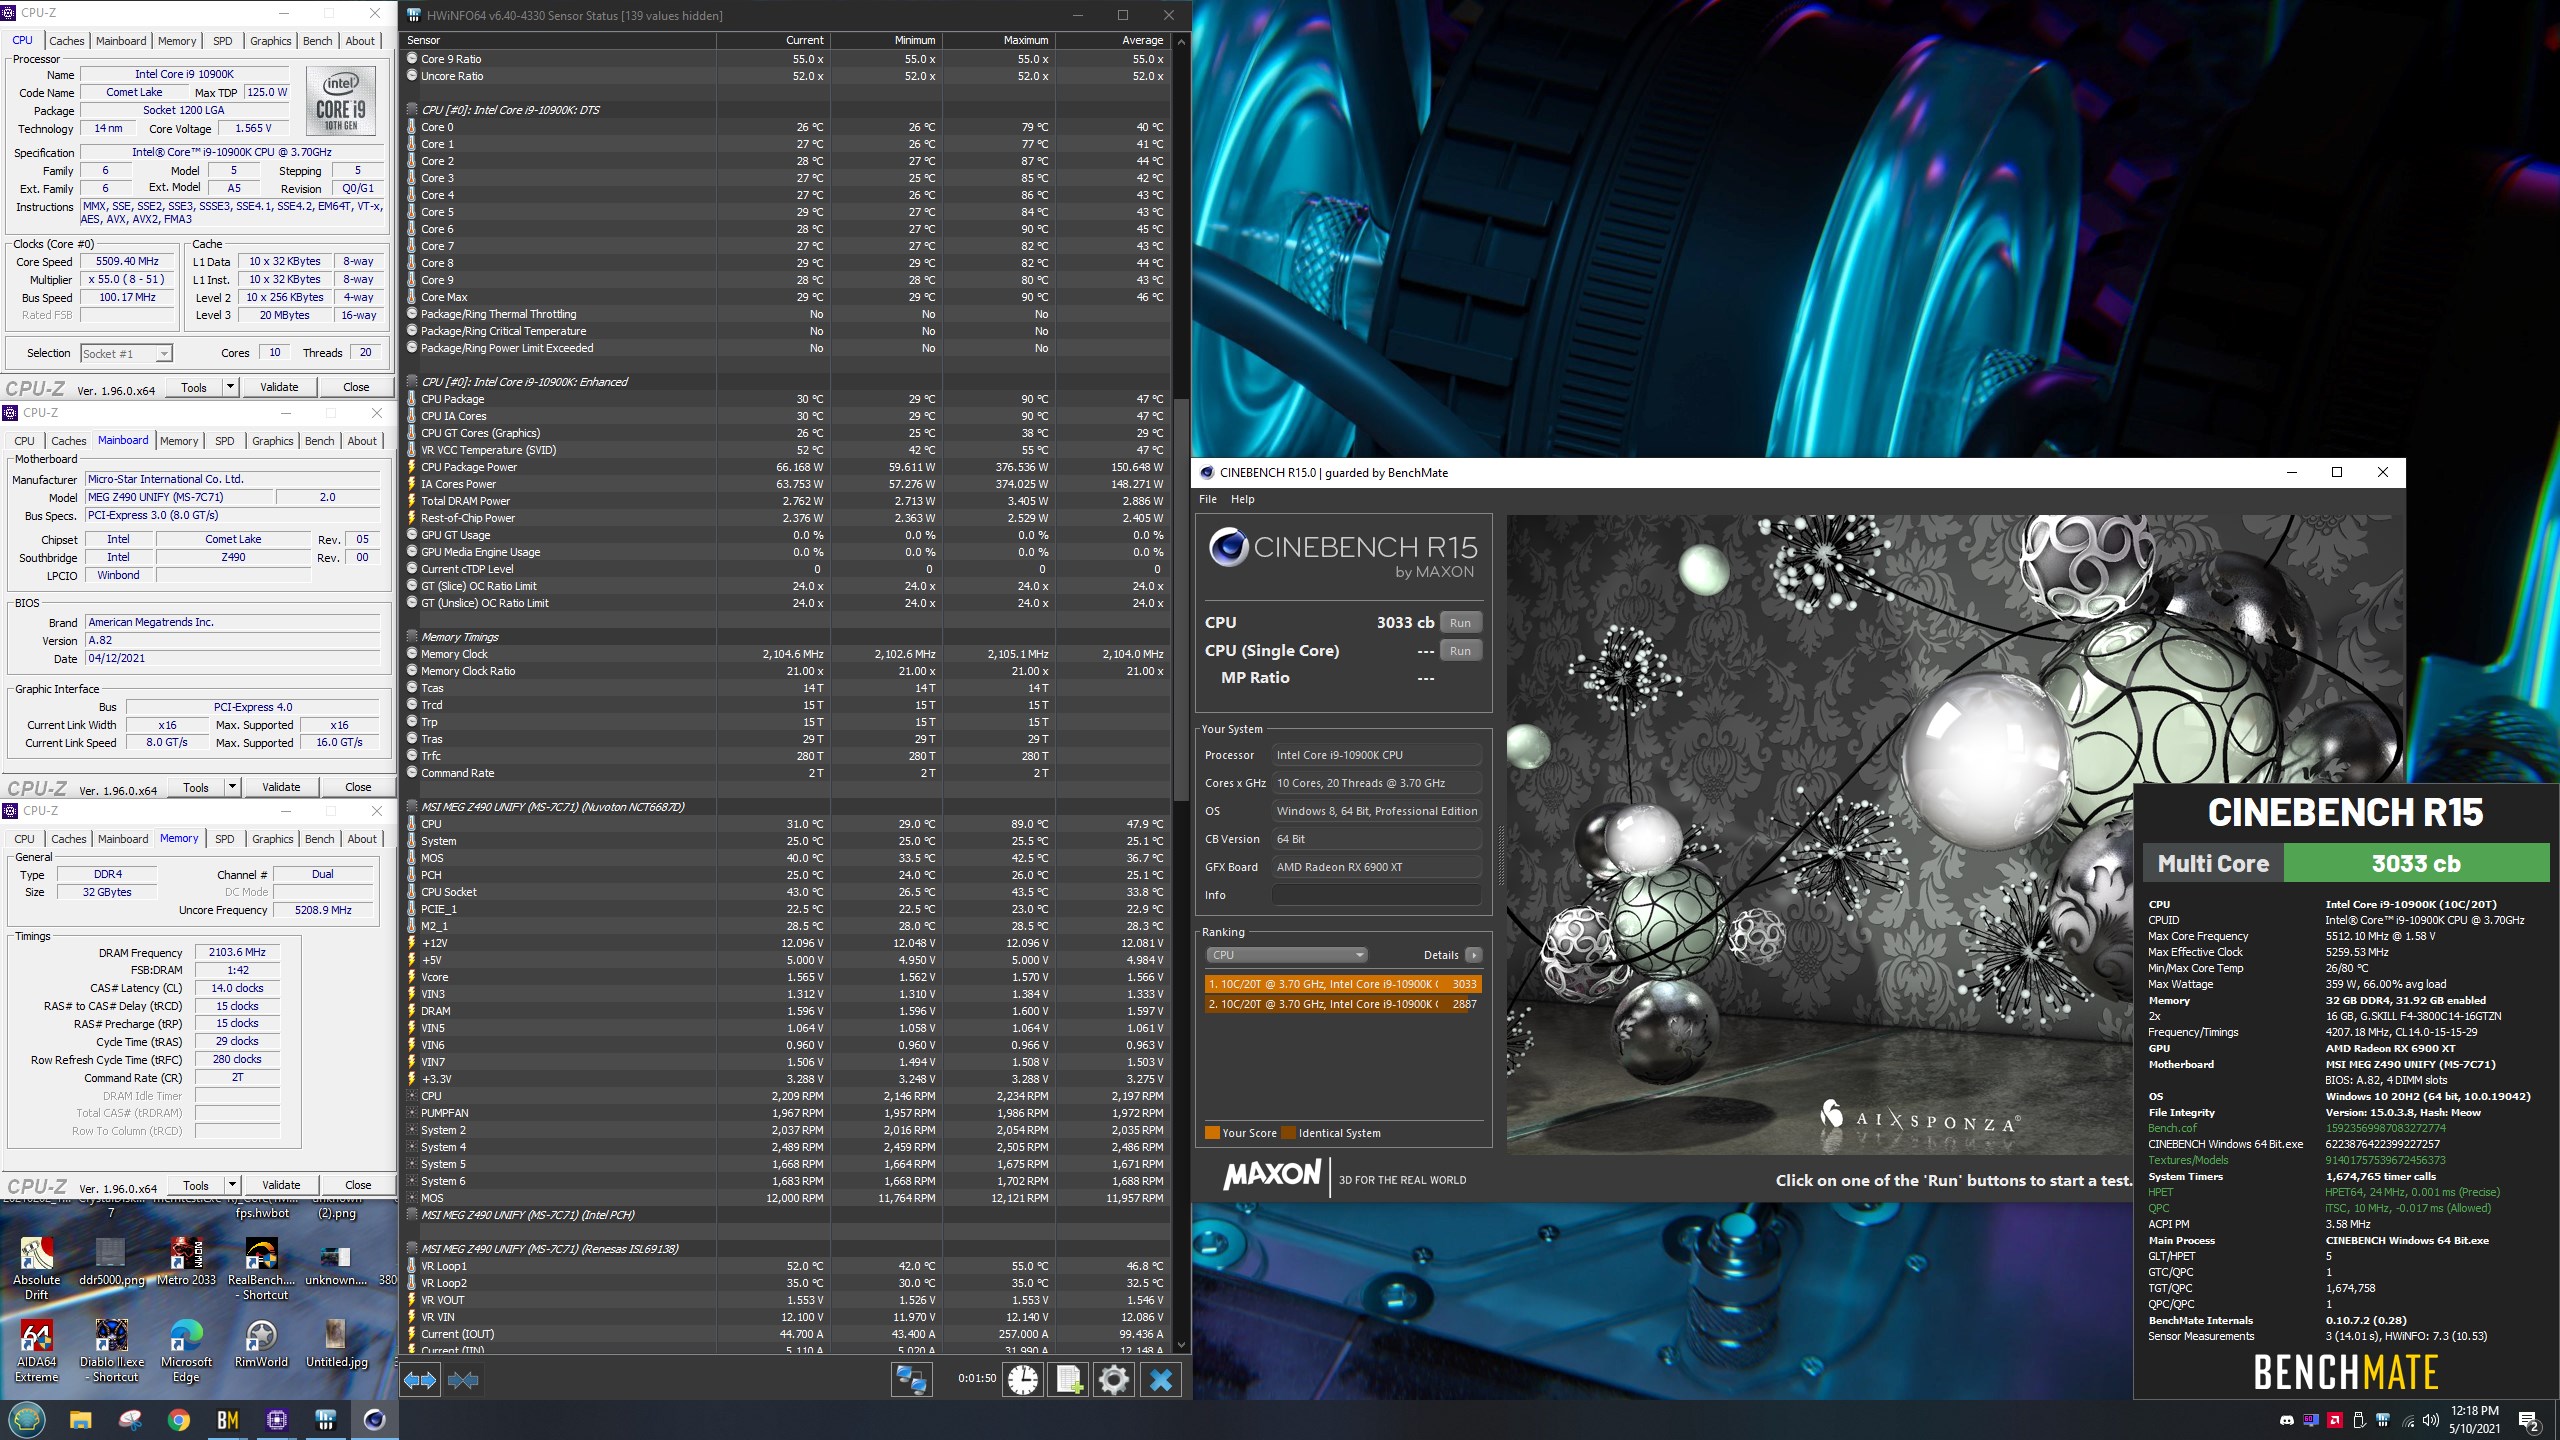The width and height of the screenshot is (2560, 1440).
Task: Expand Cinebench ranking Details arrow
Action: (x=1473, y=955)
